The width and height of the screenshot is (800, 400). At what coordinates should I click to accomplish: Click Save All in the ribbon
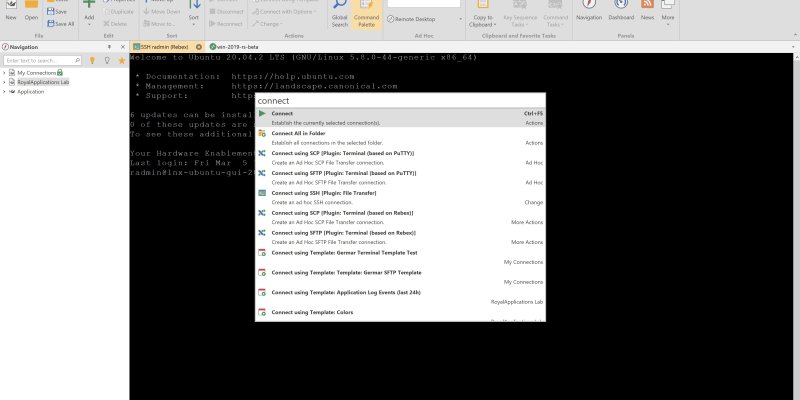(x=64, y=23)
